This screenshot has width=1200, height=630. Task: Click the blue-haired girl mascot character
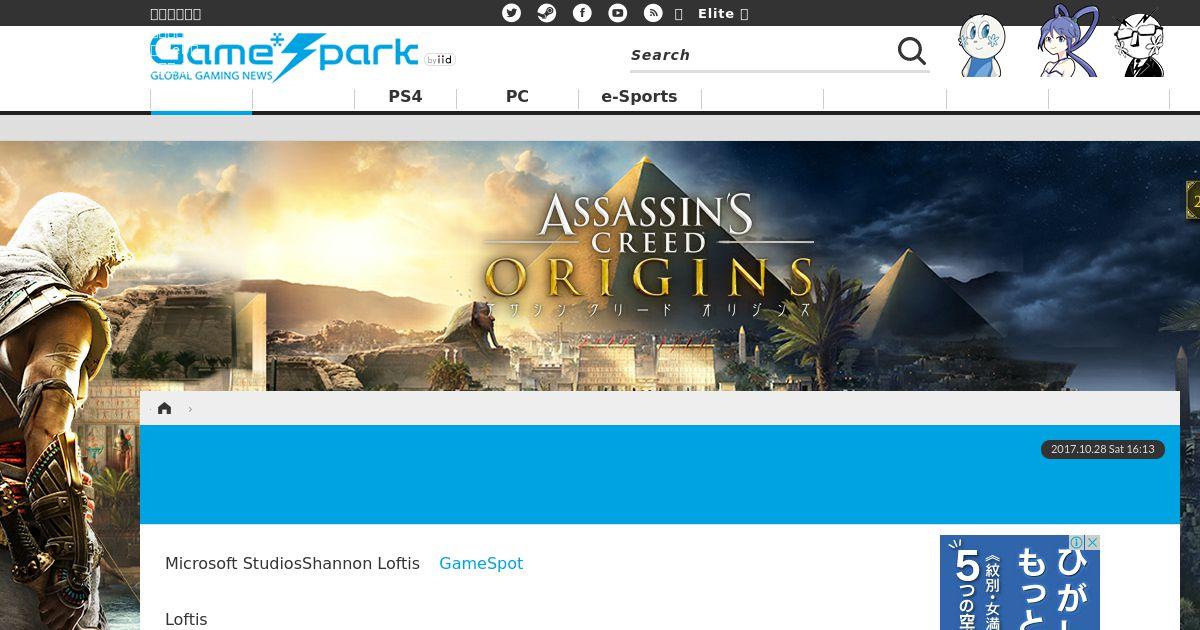click(x=1066, y=42)
